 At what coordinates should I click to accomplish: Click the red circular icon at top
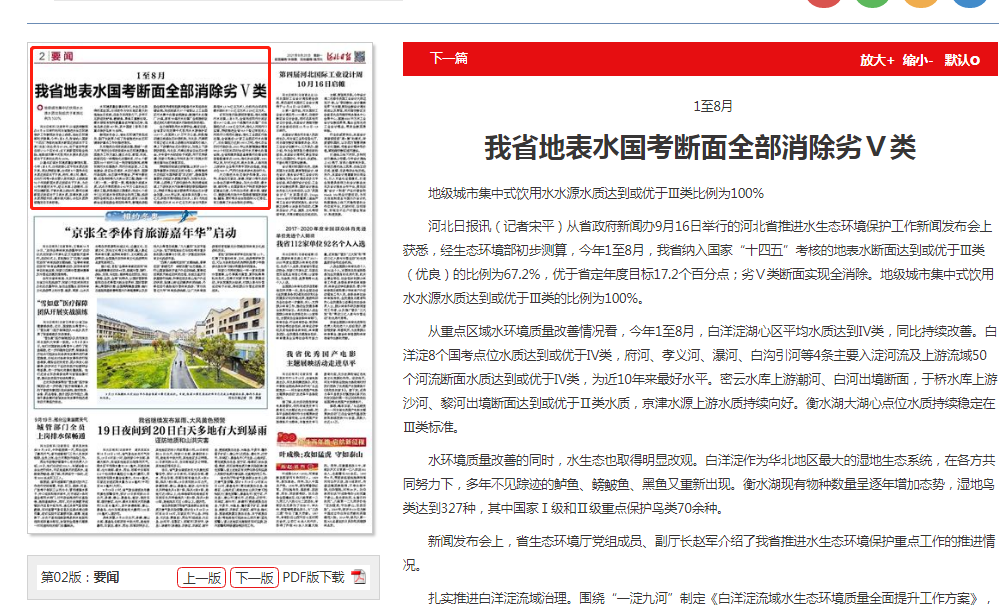click(x=823, y=3)
